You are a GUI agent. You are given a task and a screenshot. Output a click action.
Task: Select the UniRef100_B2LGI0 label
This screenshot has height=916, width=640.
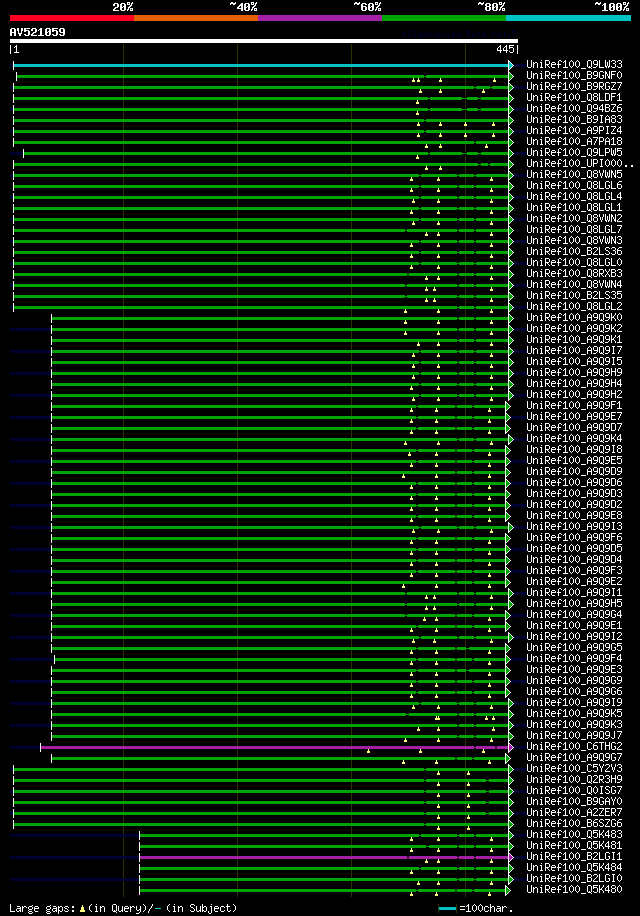574,878
